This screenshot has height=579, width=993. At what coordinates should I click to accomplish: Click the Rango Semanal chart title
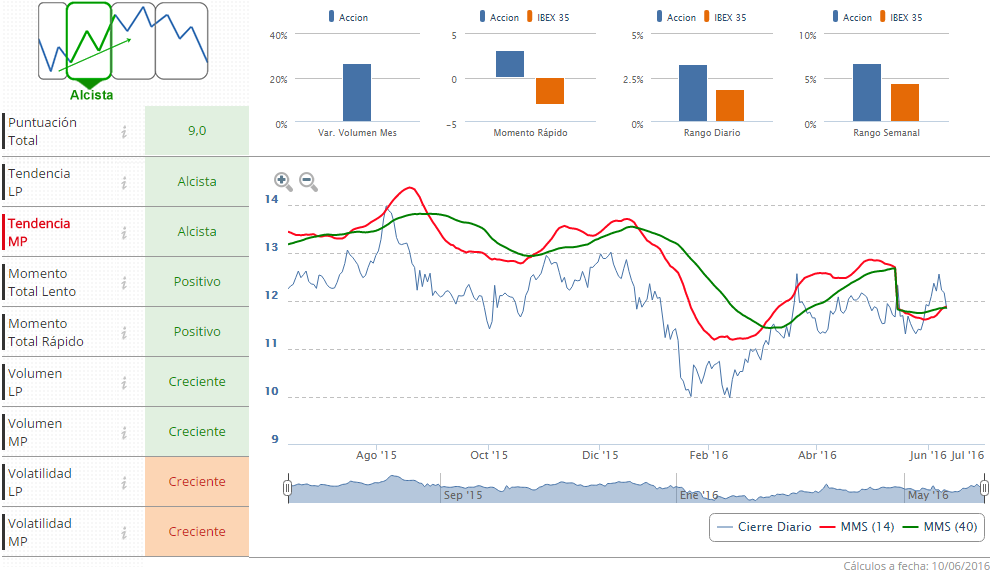pyautogui.click(x=886, y=133)
